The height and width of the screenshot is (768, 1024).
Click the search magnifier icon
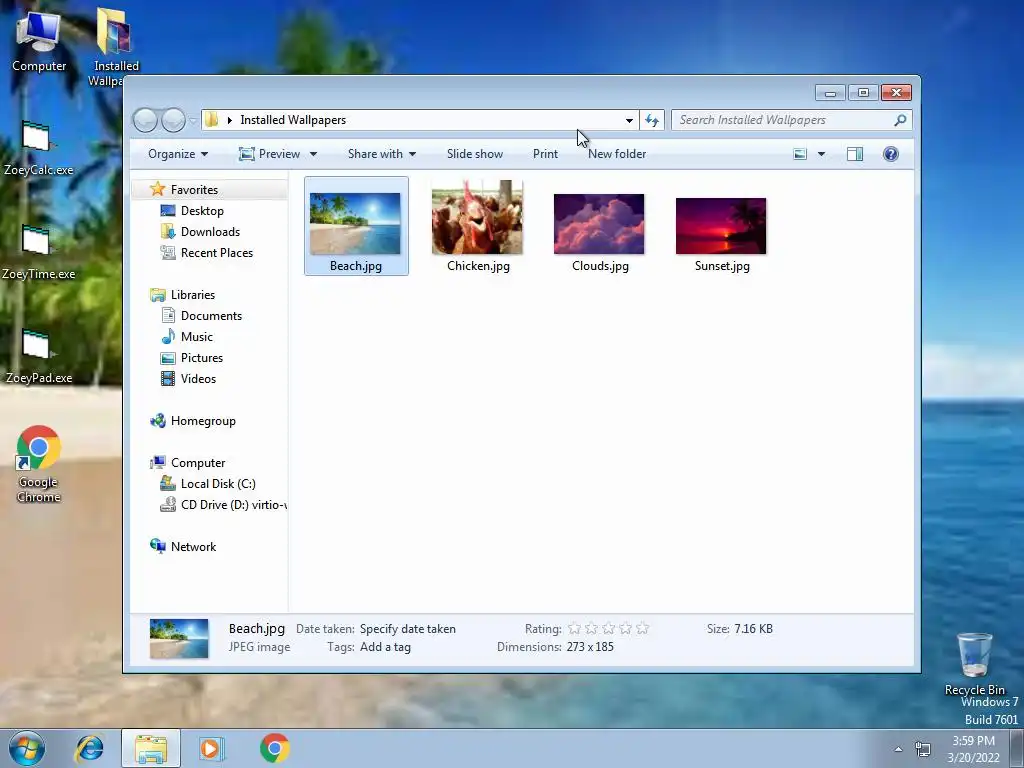pos(900,120)
